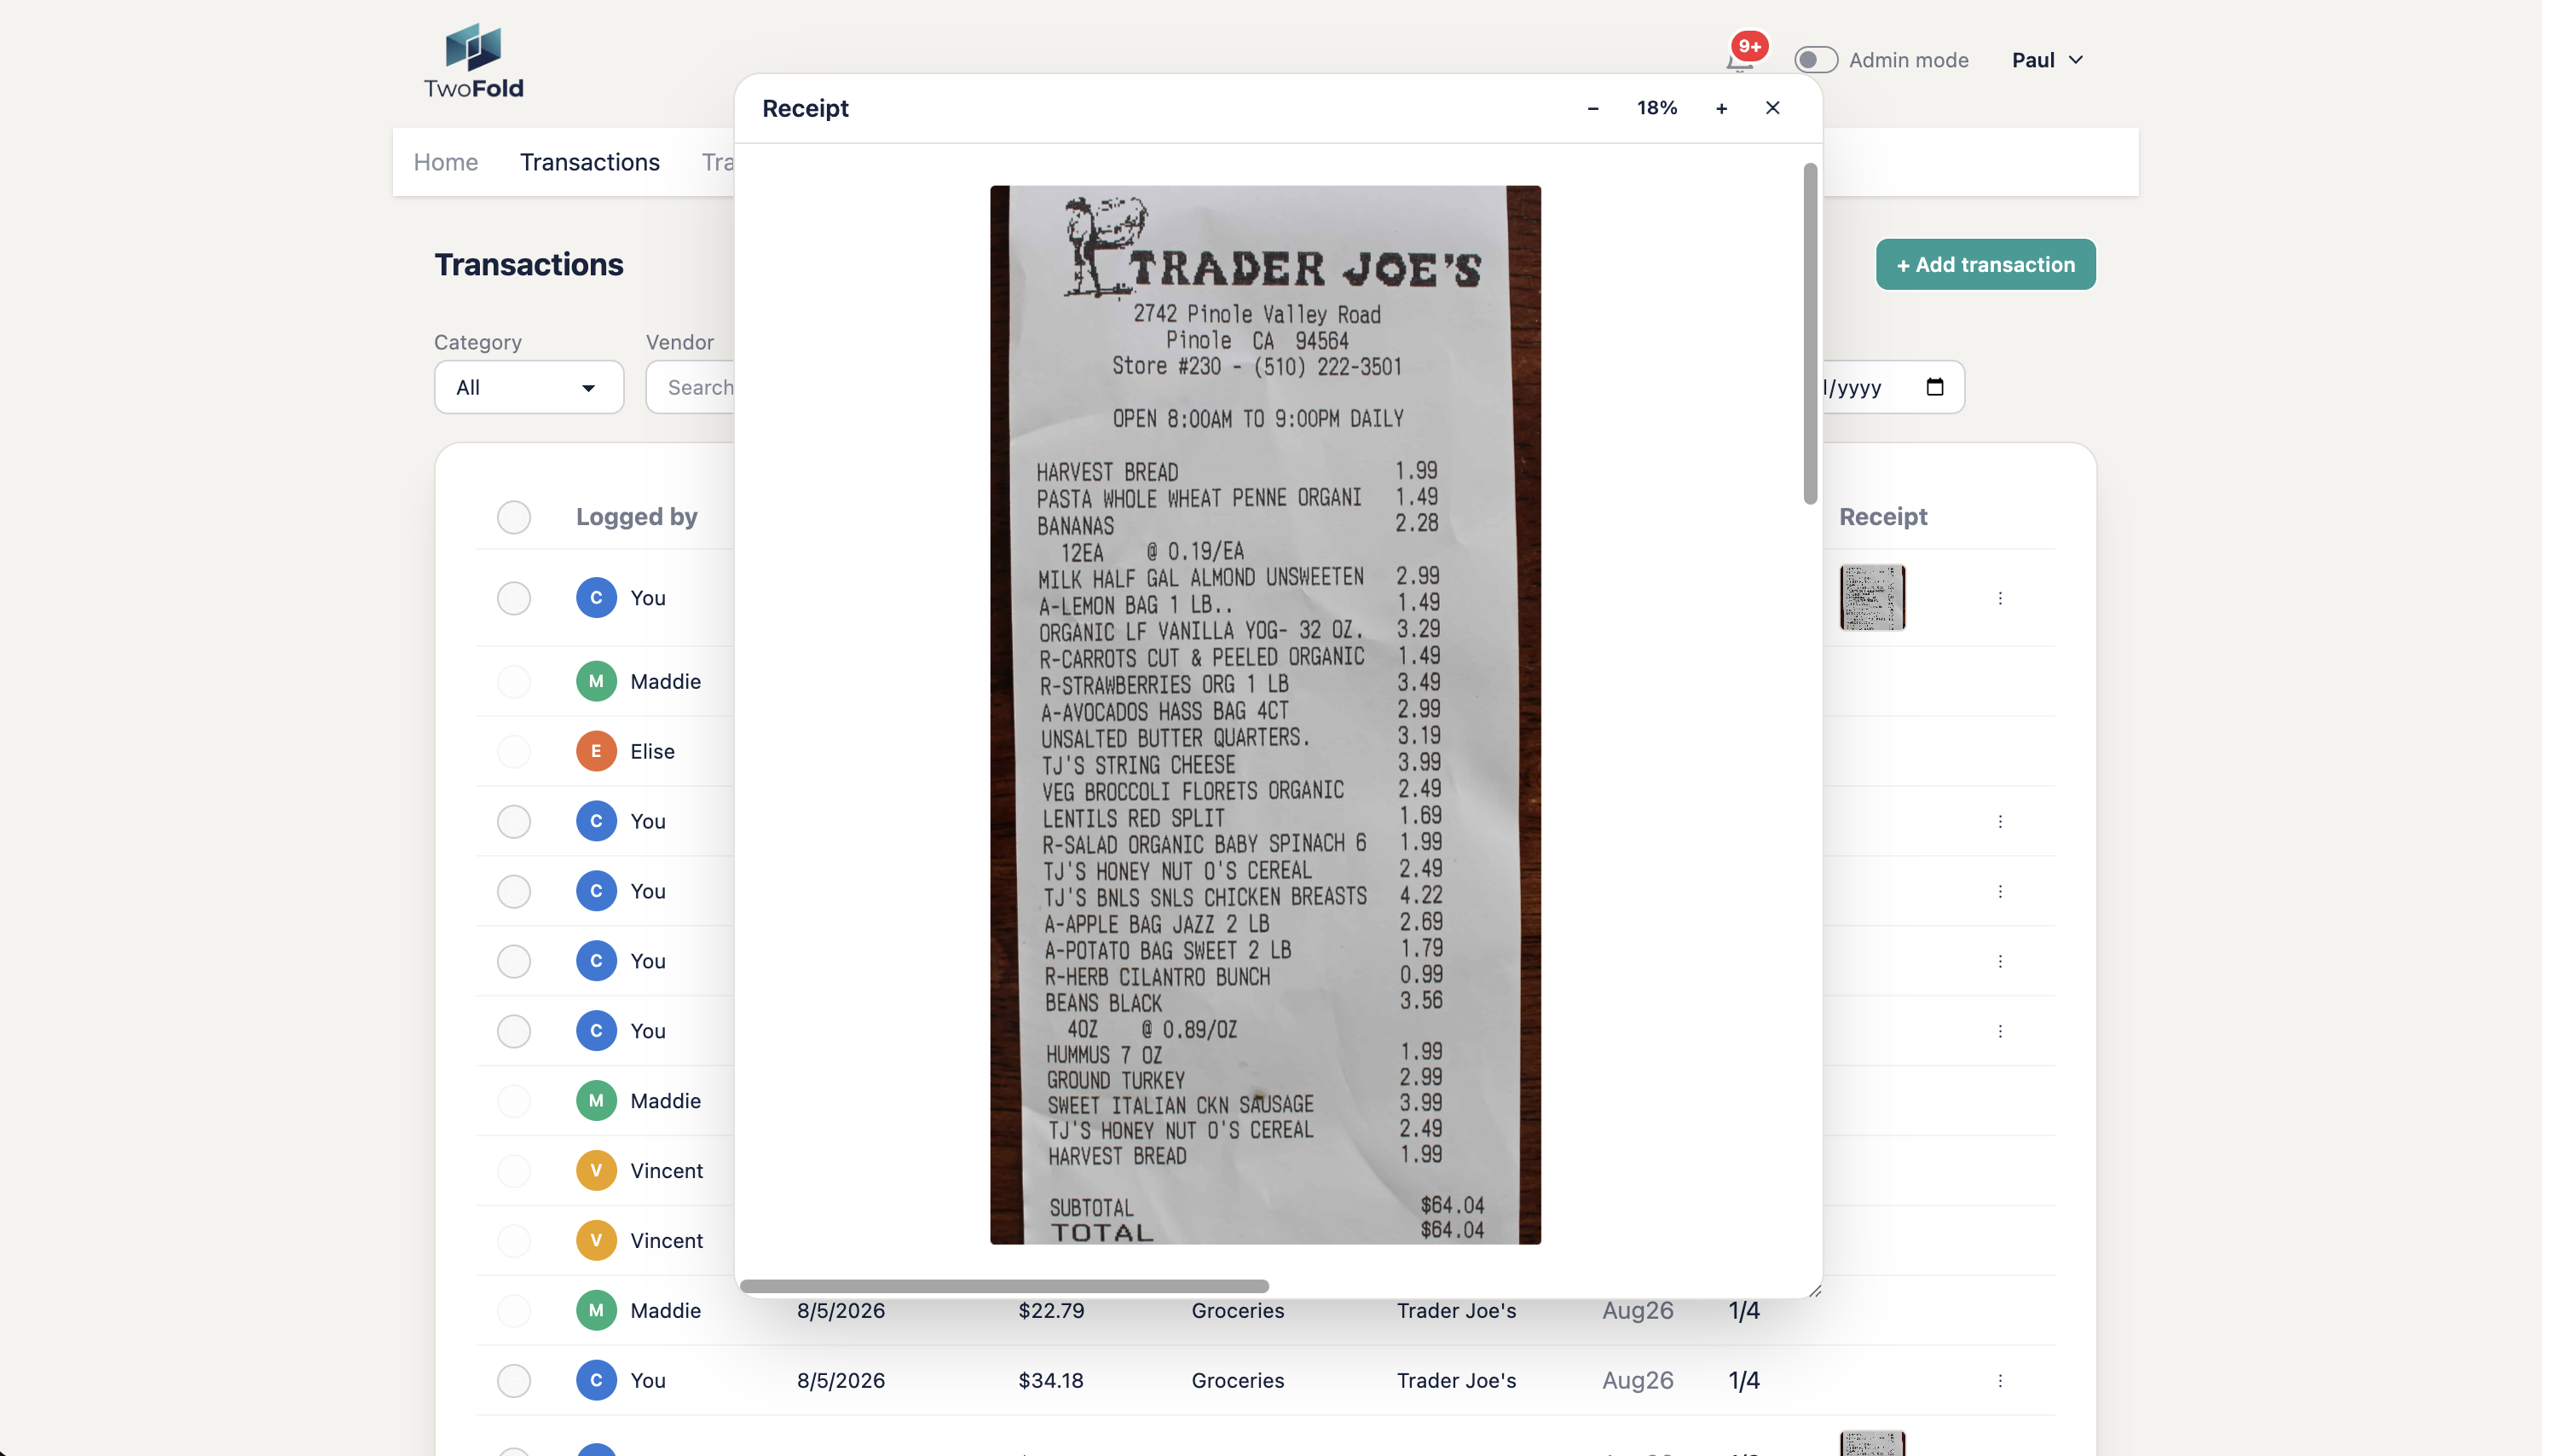Click Maddie's green M avatar in $22.79 row
2549x1456 pixels.
coord(596,1310)
